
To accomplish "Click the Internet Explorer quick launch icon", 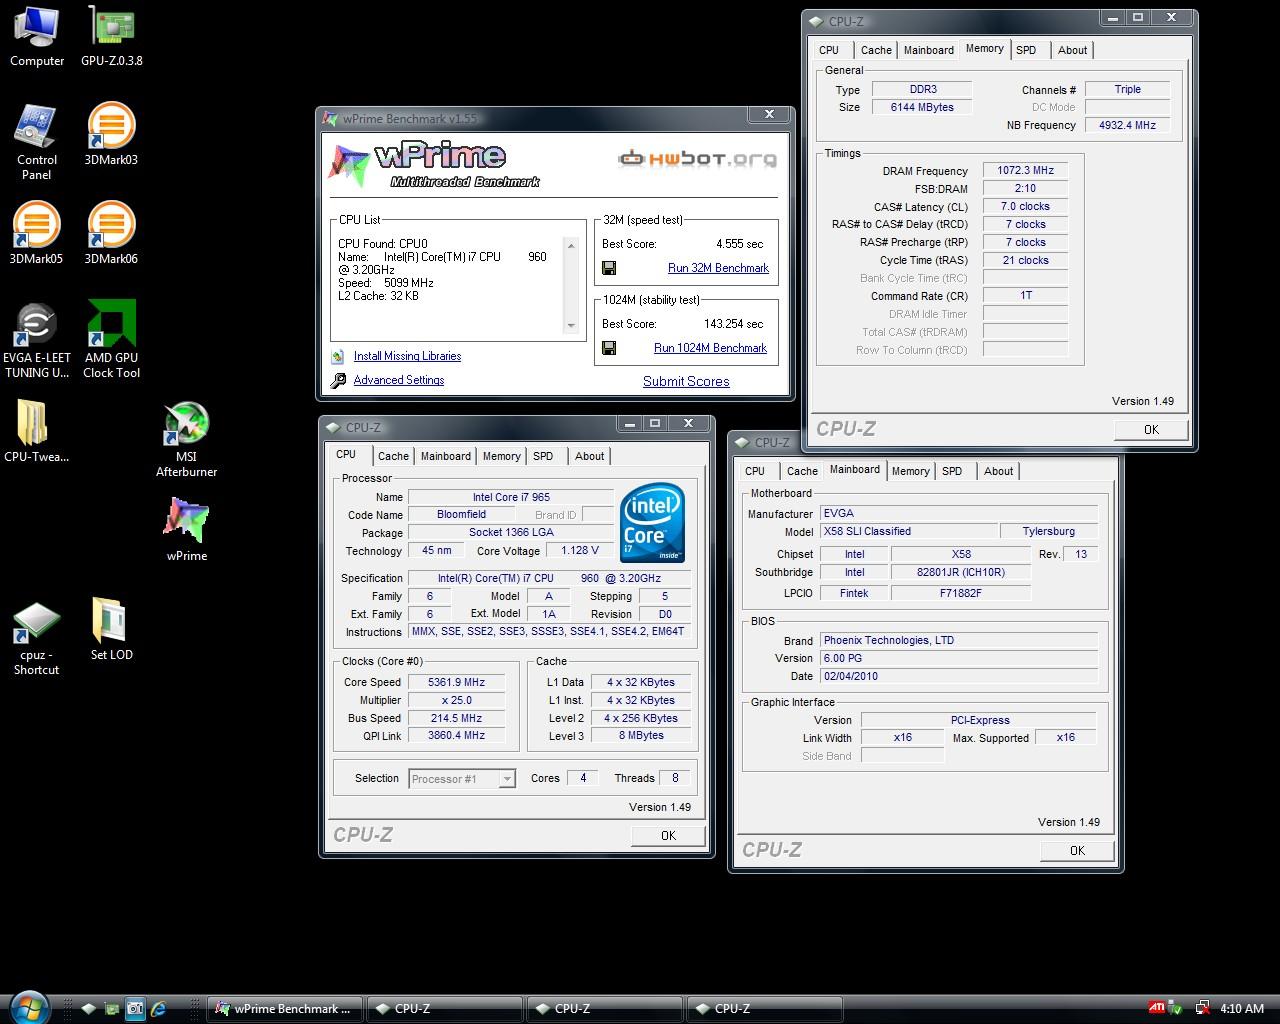I will [158, 1008].
